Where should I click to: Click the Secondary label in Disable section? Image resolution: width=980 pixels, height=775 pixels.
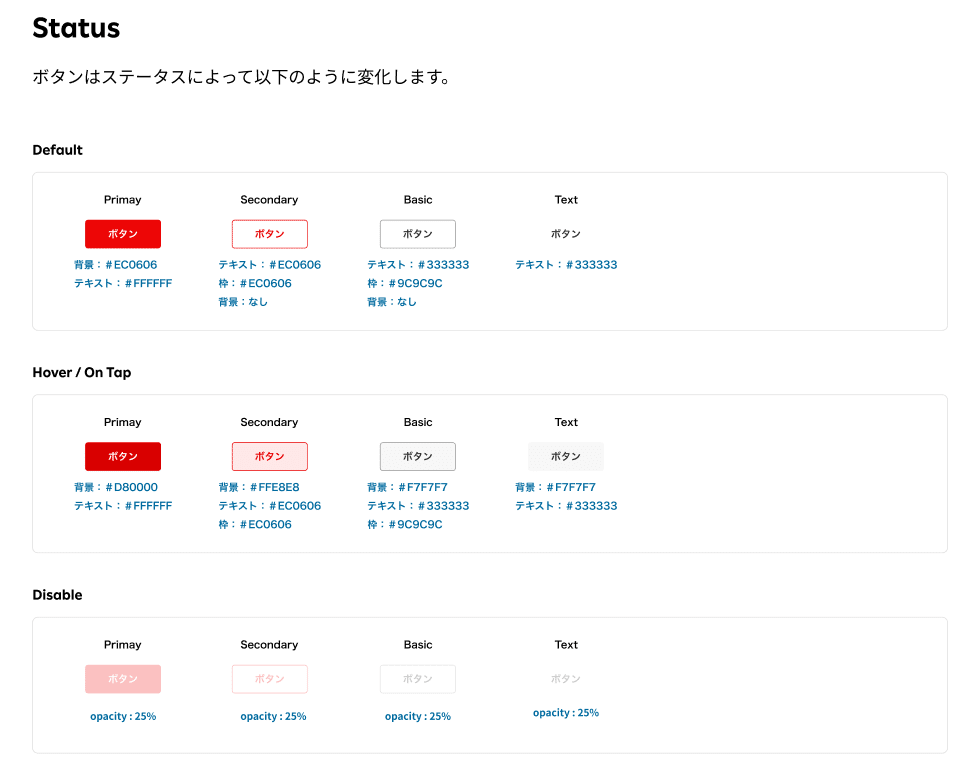point(269,645)
